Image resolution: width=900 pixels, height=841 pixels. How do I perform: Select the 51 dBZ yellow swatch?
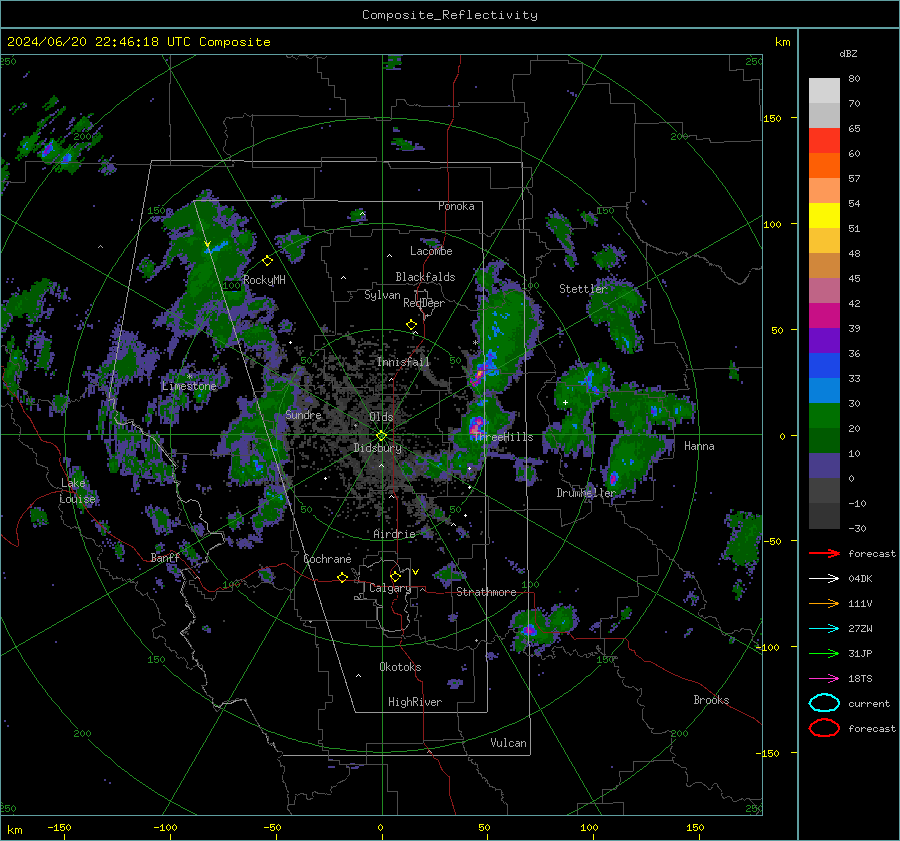[824, 215]
